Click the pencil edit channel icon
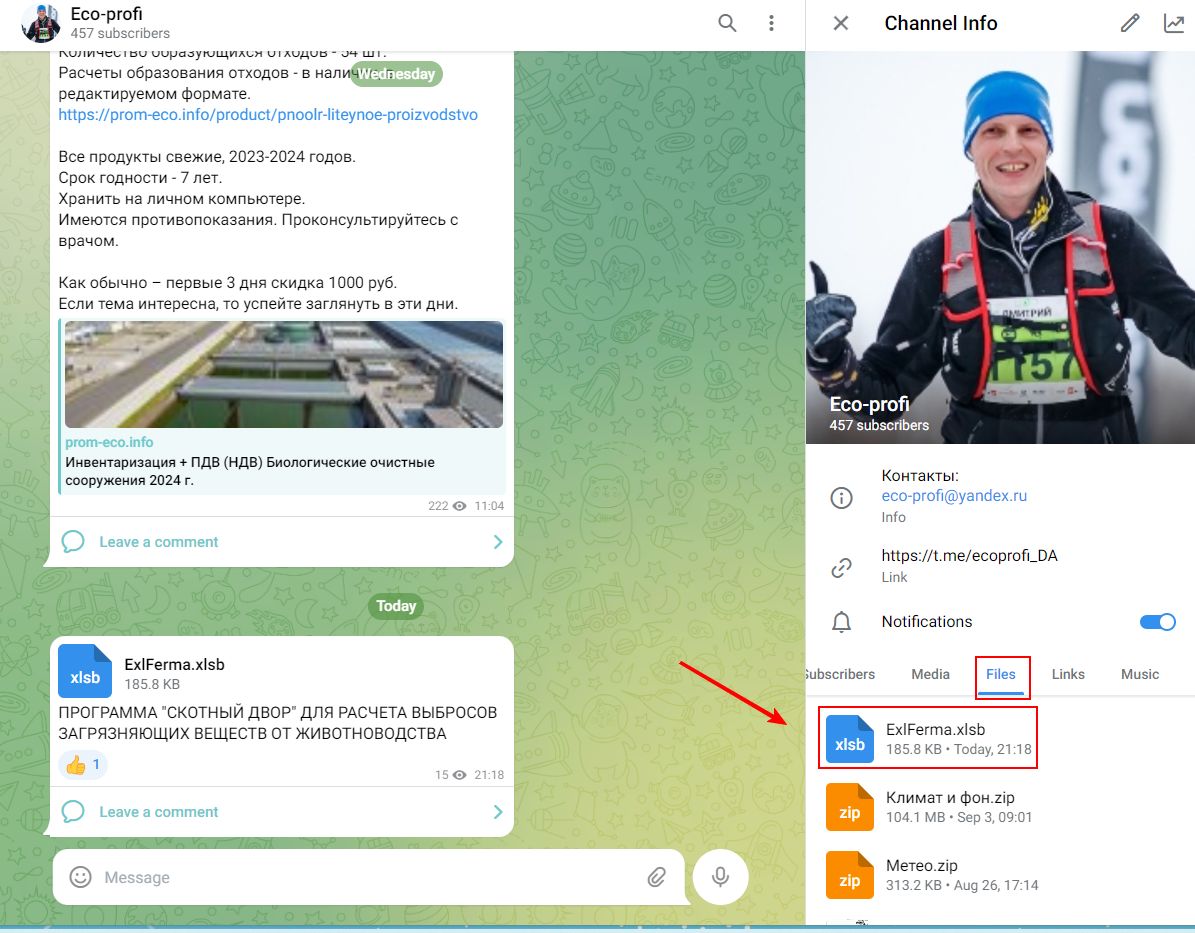This screenshot has width=1195, height=933. click(x=1130, y=23)
